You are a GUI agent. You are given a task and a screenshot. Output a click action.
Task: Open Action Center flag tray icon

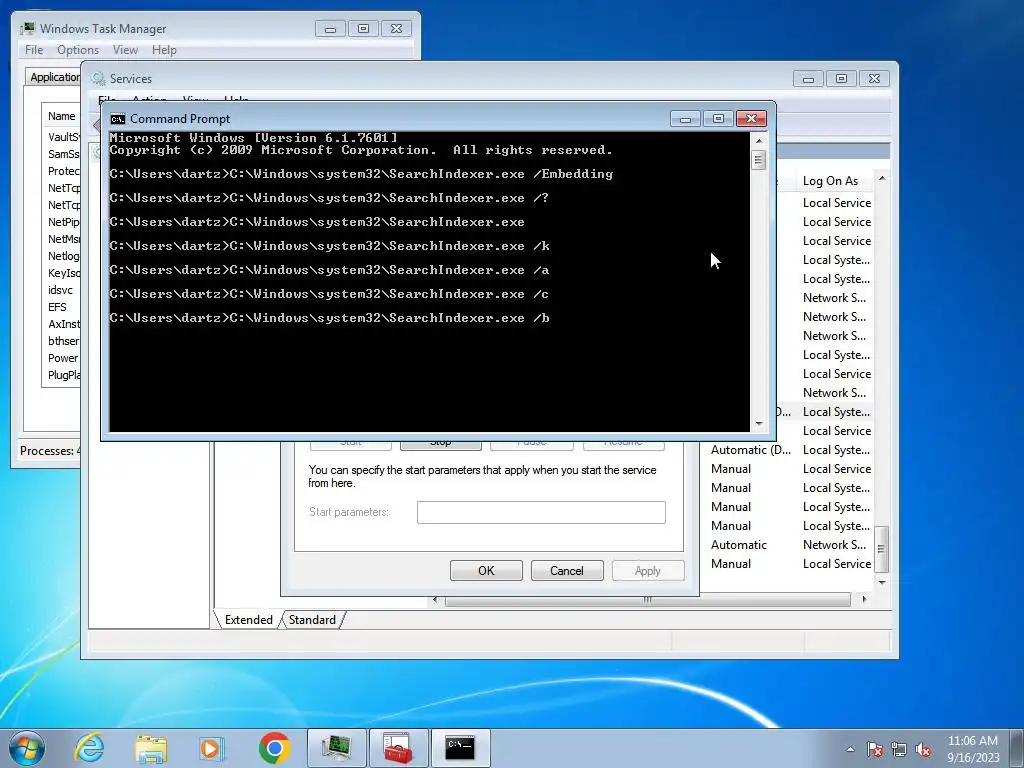874,749
